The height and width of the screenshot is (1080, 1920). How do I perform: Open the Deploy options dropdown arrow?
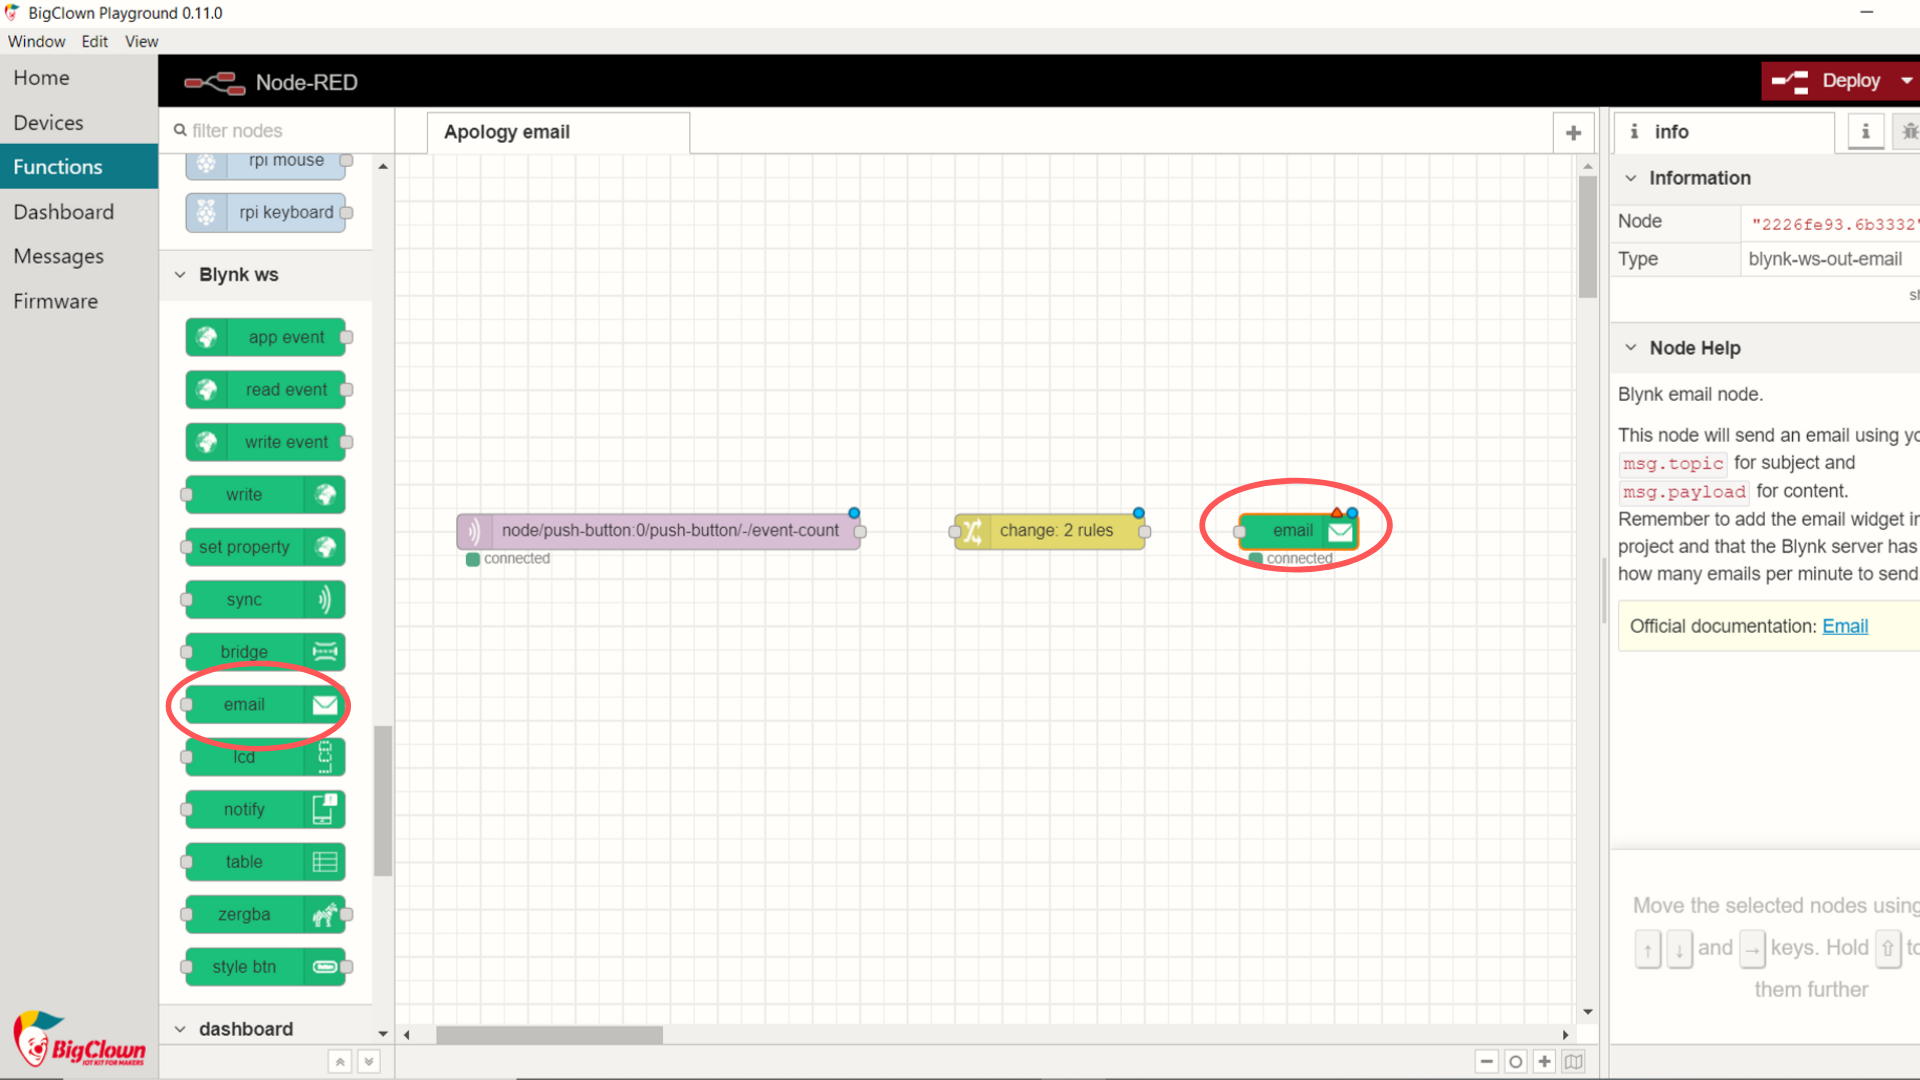tap(1907, 81)
